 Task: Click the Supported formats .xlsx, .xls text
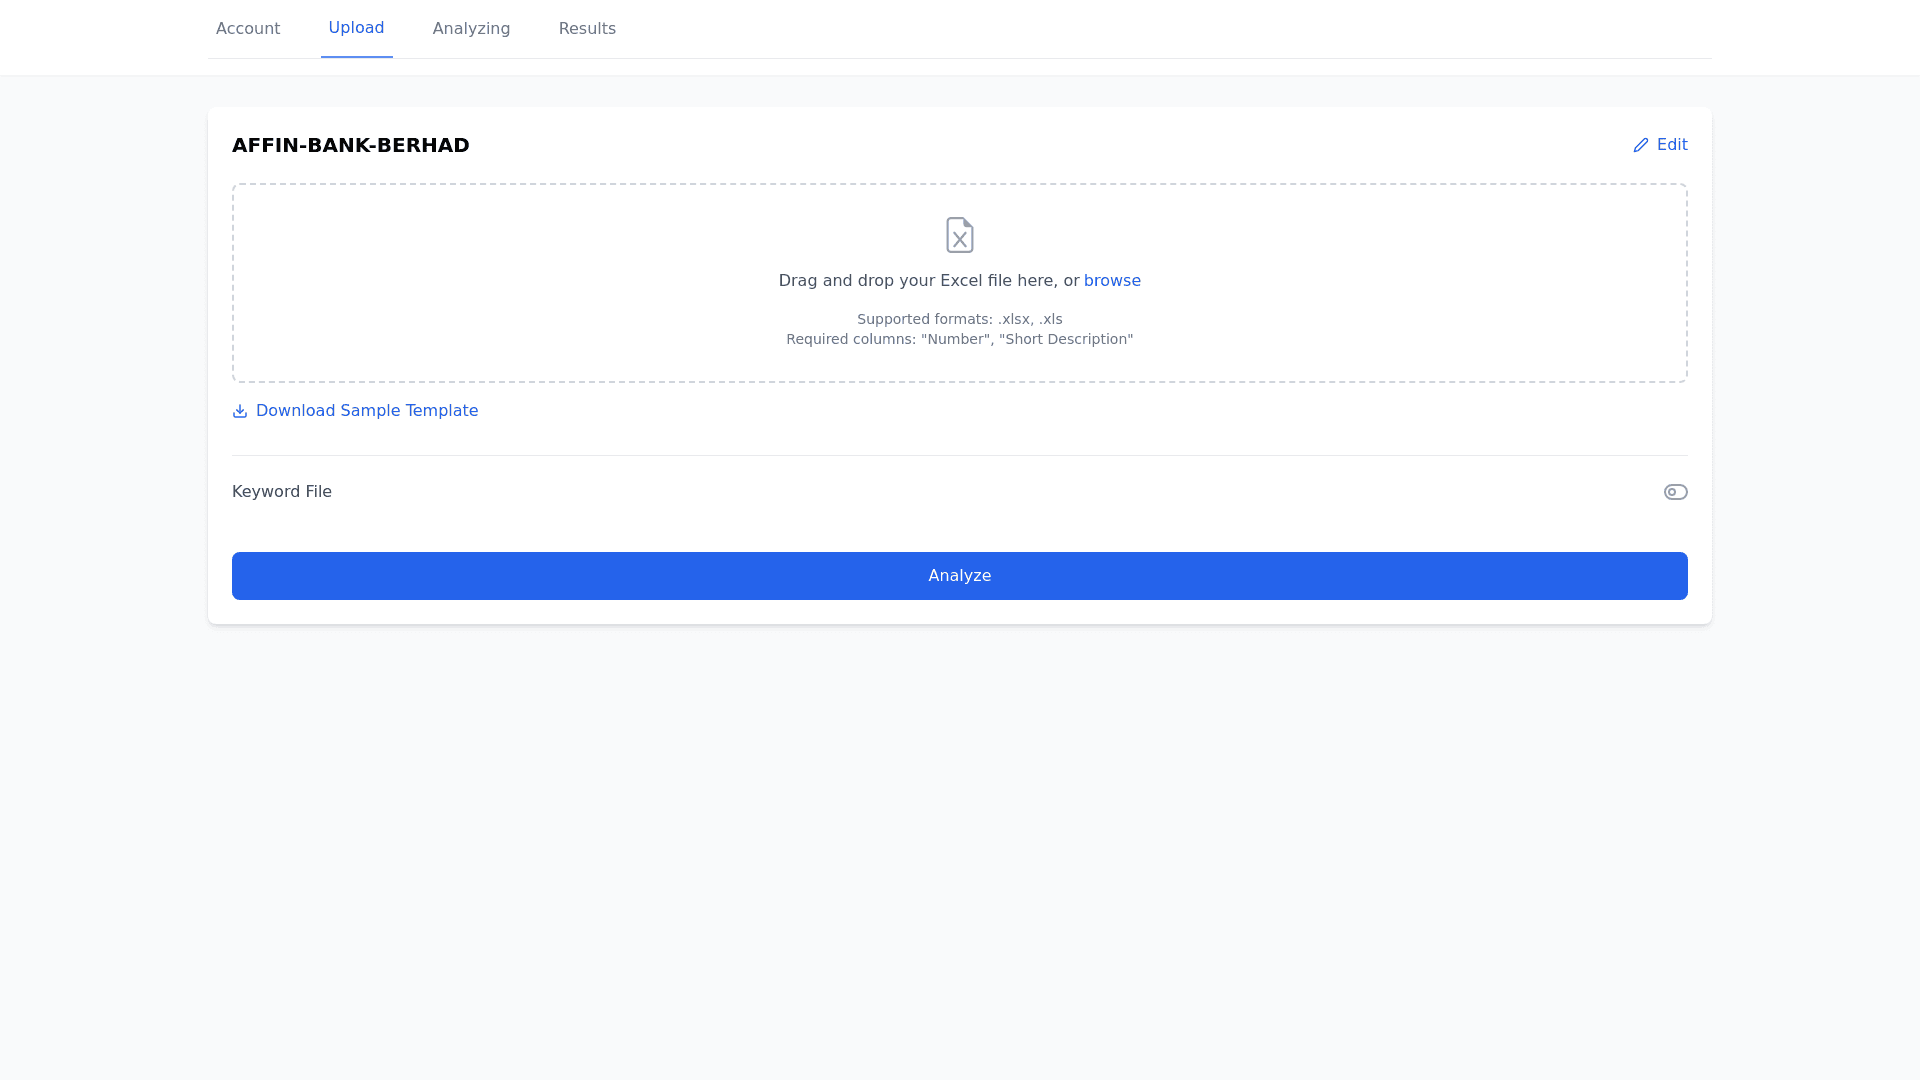click(x=959, y=319)
